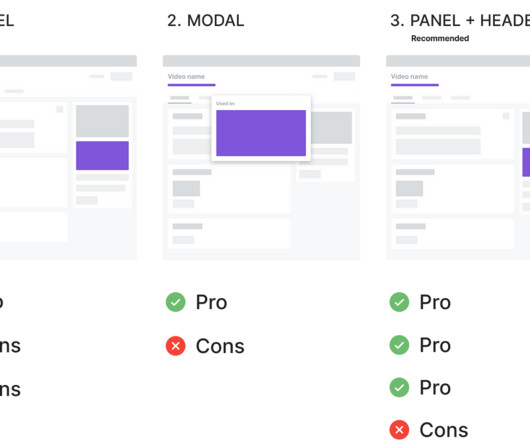Click the purple strip in Panel + Header mockup

526,162
